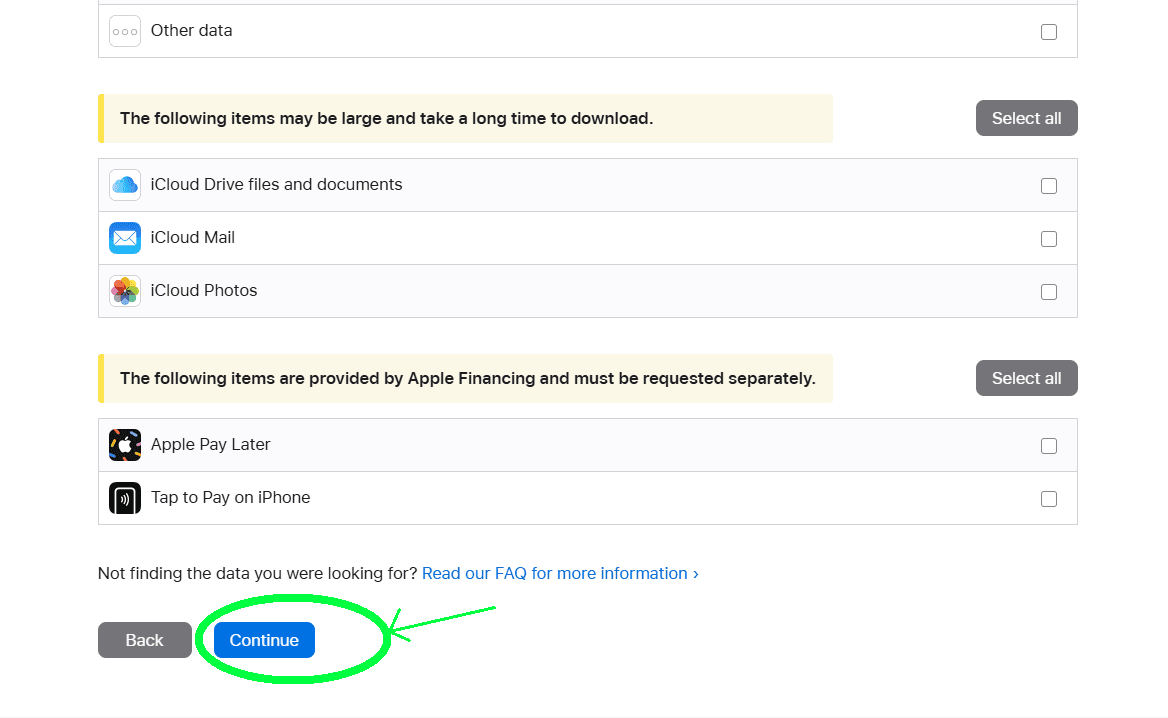The image size is (1168, 718).
Task: Click the iCloud Mail envelope icon
Action: 124,237
